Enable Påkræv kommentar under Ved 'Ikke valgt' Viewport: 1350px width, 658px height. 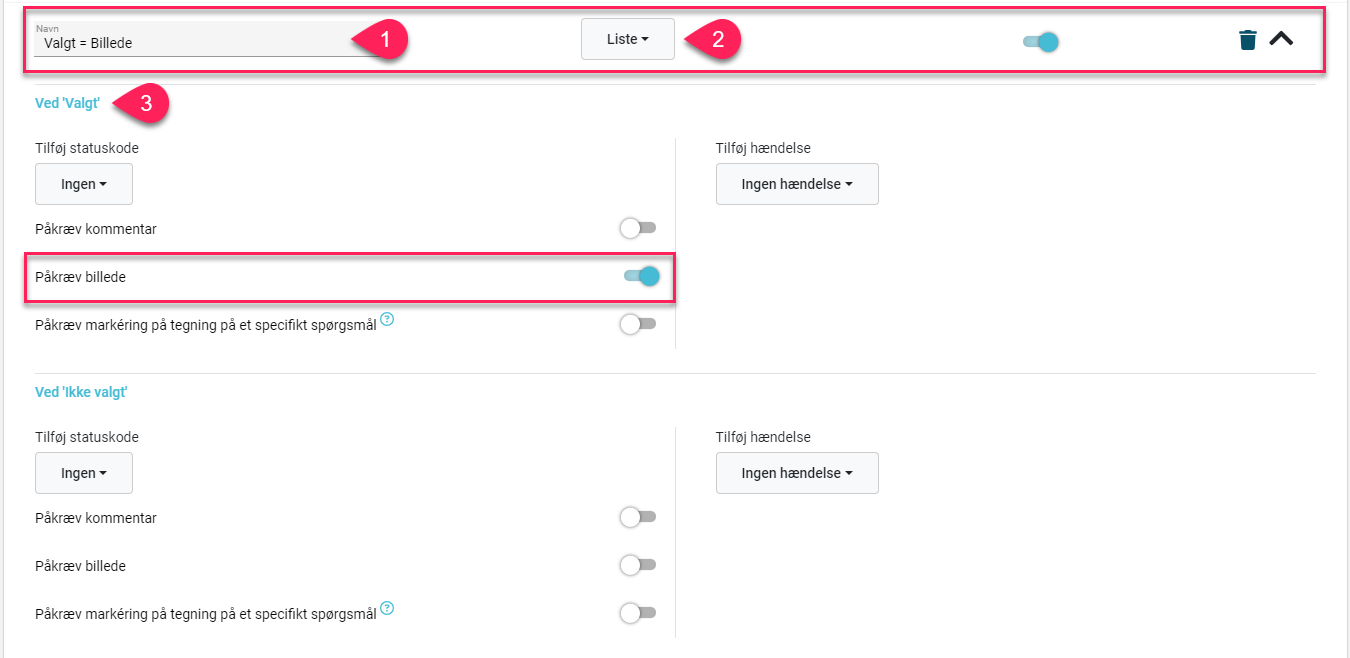(x=638, y=517)
